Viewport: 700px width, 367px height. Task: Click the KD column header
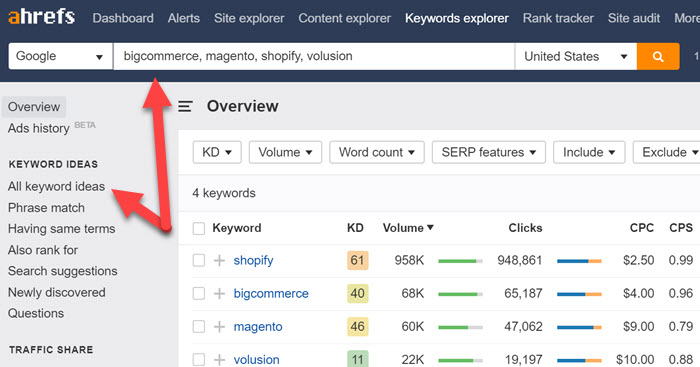[355, 228]
